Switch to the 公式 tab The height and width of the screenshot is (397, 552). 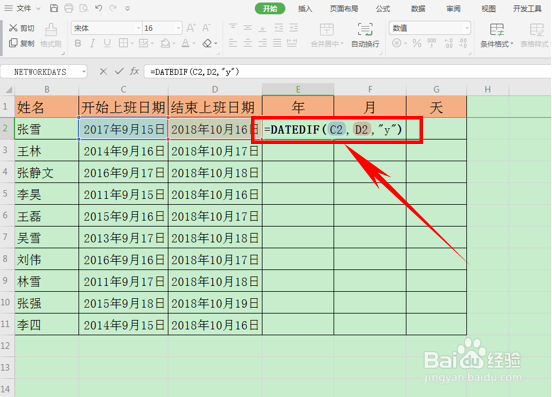pyautogui.click(x=383, y=8)
